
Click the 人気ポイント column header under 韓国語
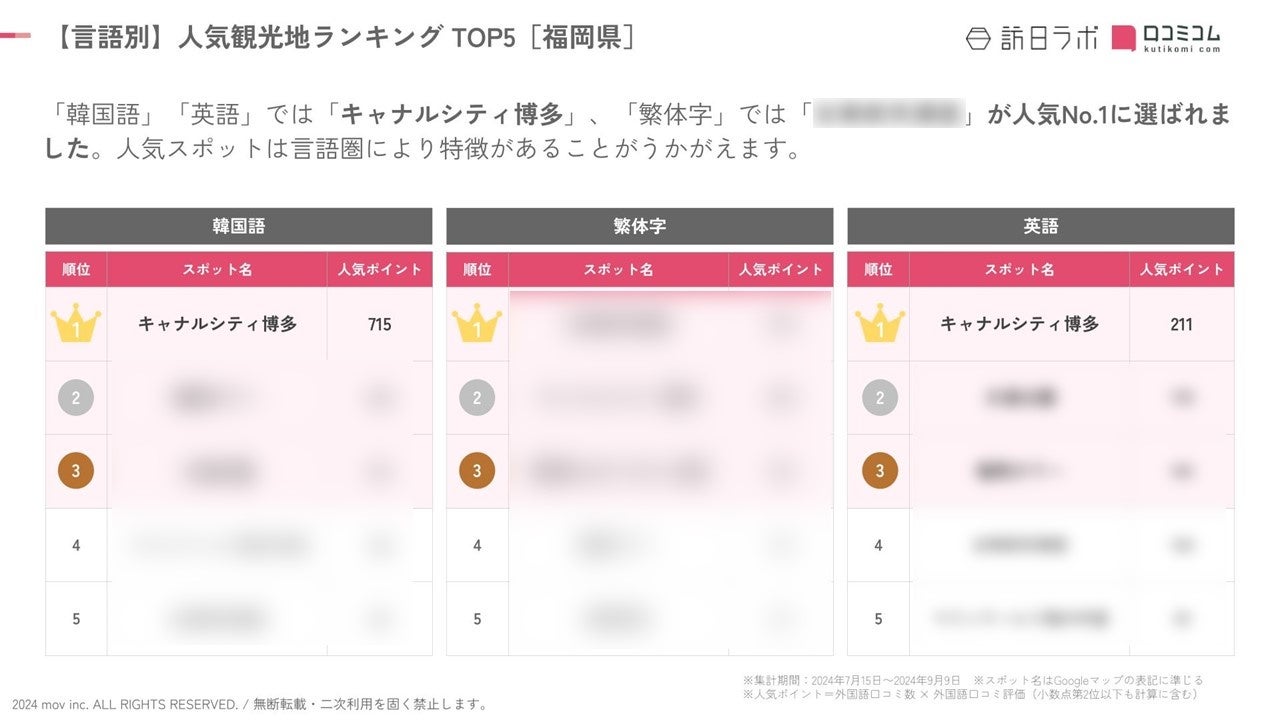[379, 269]
